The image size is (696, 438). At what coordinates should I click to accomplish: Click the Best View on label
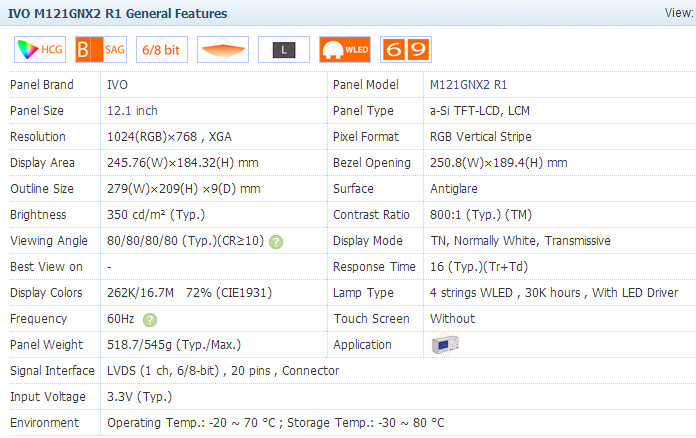tap(46, 267)
